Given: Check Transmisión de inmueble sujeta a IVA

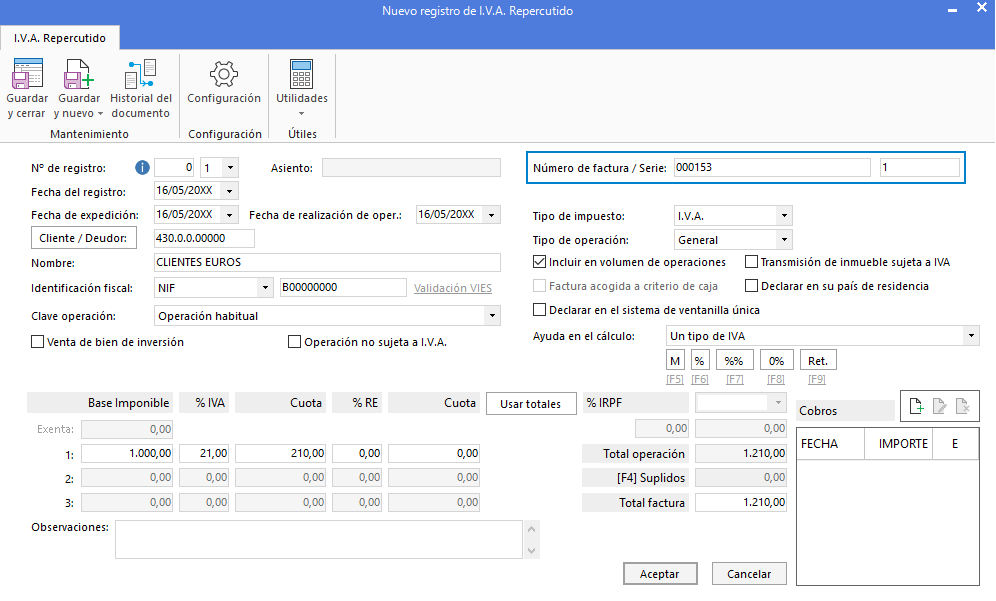Looking at the screenshot, I should [x=751, y=262].
